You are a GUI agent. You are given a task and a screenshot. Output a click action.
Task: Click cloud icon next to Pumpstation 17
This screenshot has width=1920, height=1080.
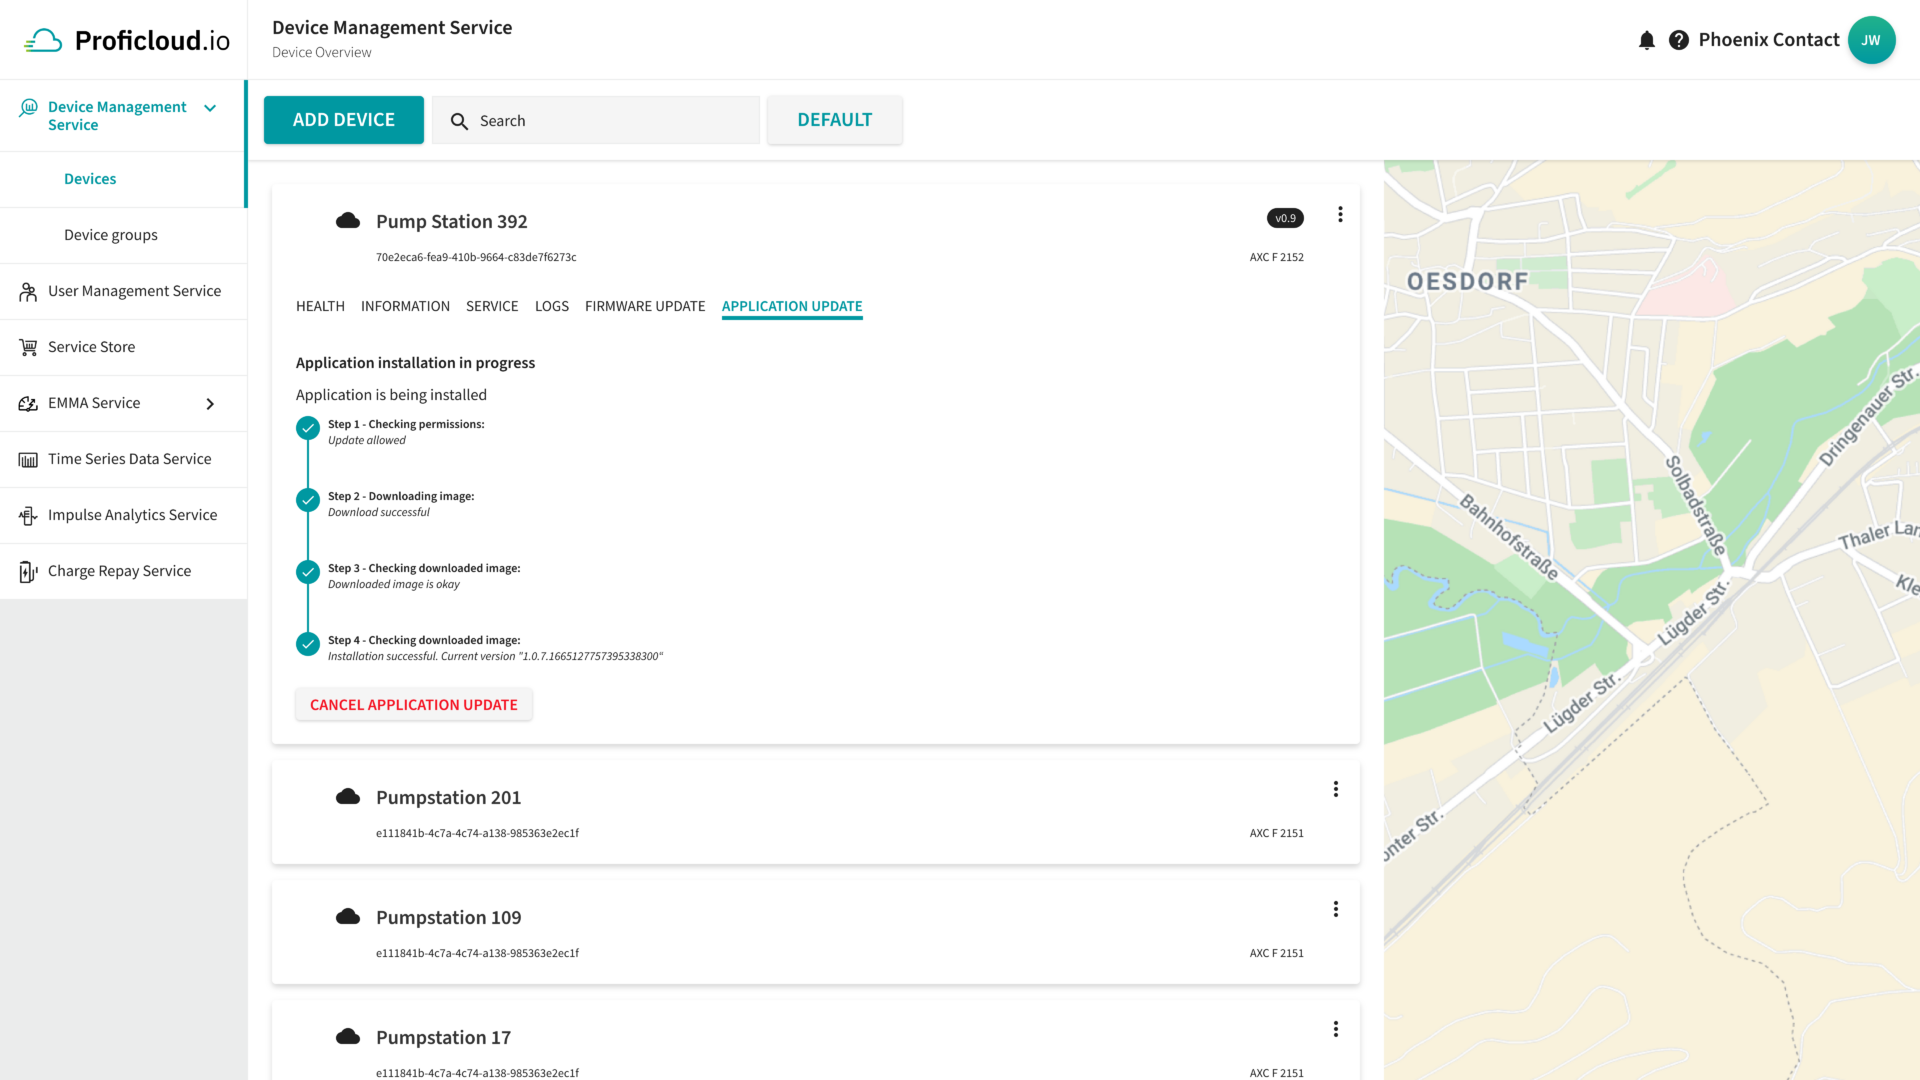pos(348,1037)
